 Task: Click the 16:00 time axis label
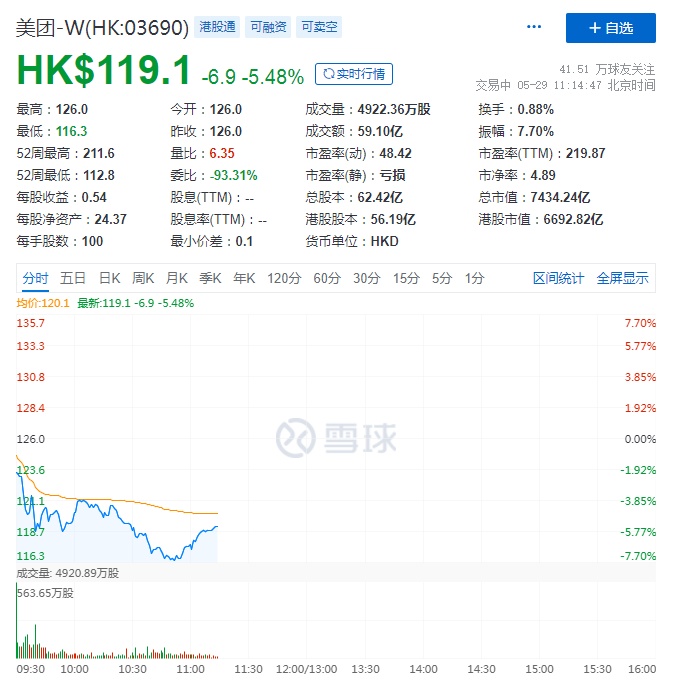click(x=642, y=669)
